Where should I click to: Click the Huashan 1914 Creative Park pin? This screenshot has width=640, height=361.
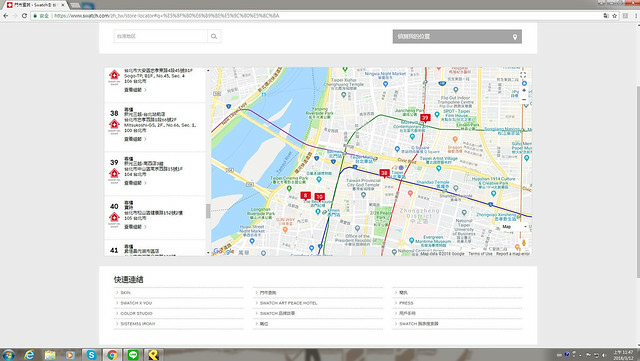pos(493,193)
